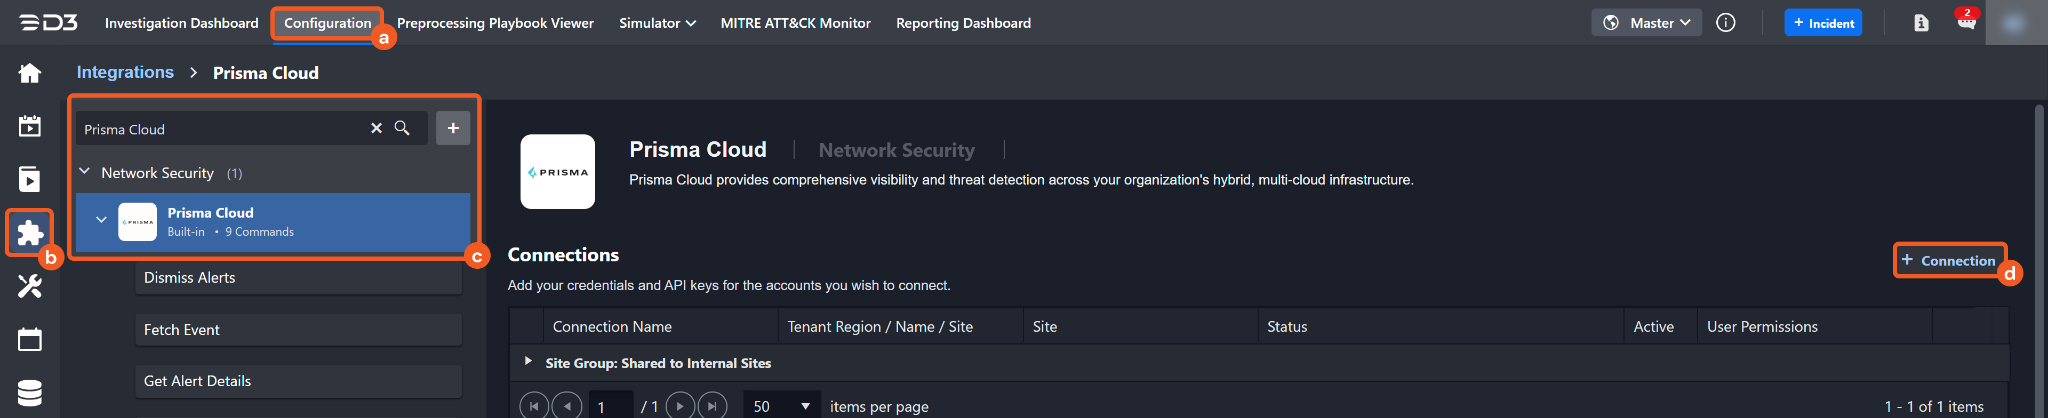Open the Master site dropdown
2048x418 pixels.
(1646, 23)
